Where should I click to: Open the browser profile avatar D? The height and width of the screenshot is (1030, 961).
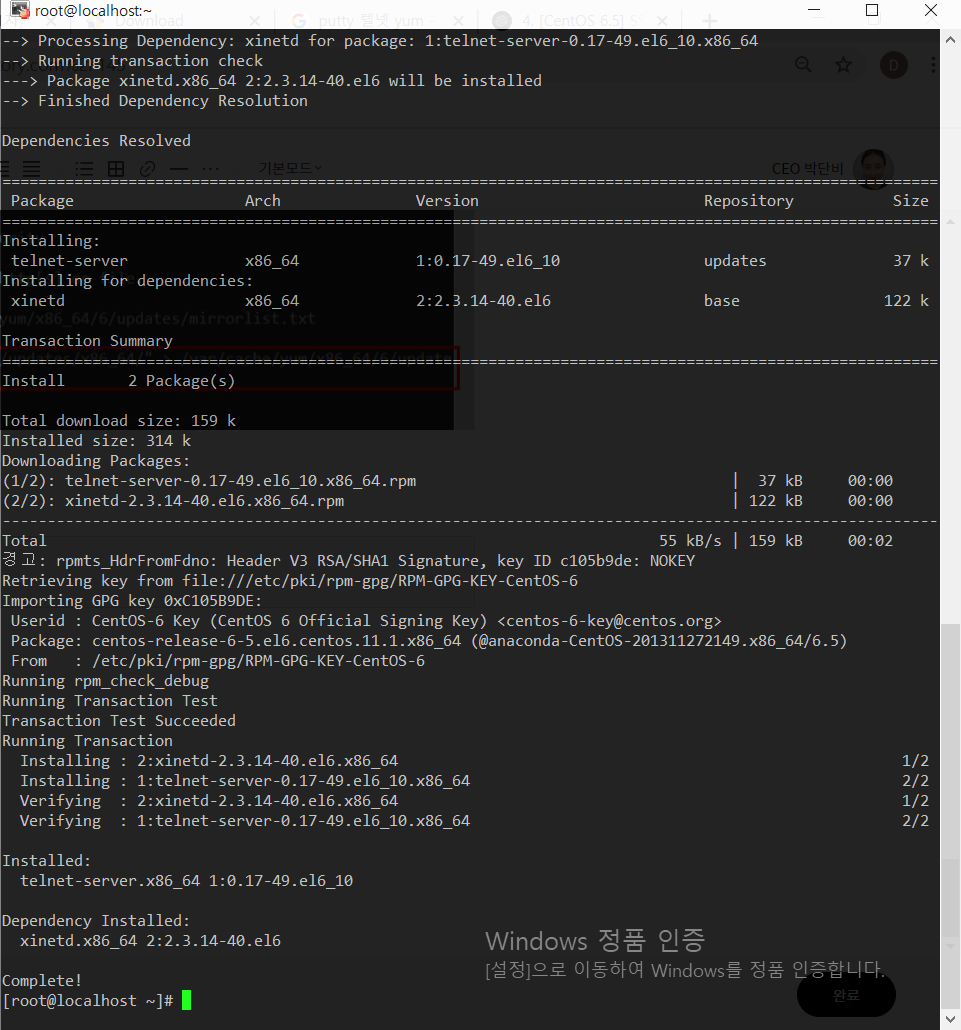pyautogui.click(x=893, y=65)
